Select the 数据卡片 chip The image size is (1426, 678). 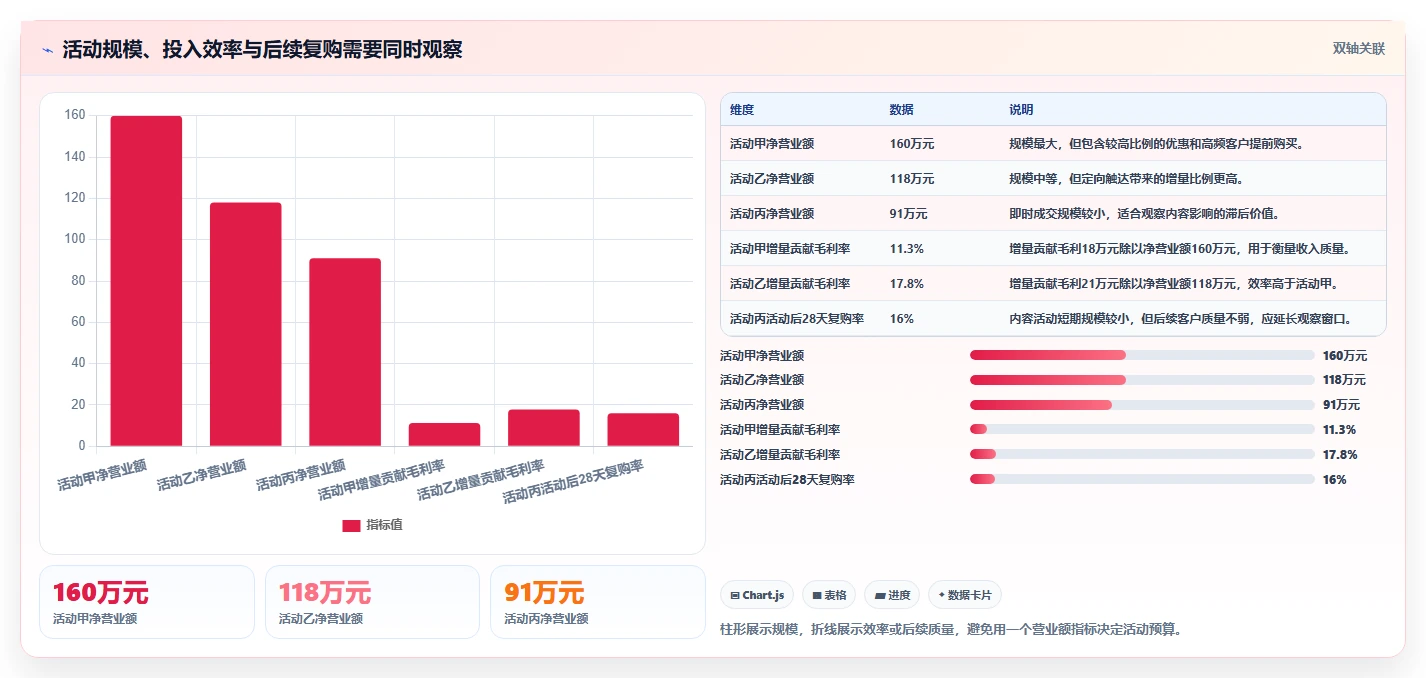[965, 595]
